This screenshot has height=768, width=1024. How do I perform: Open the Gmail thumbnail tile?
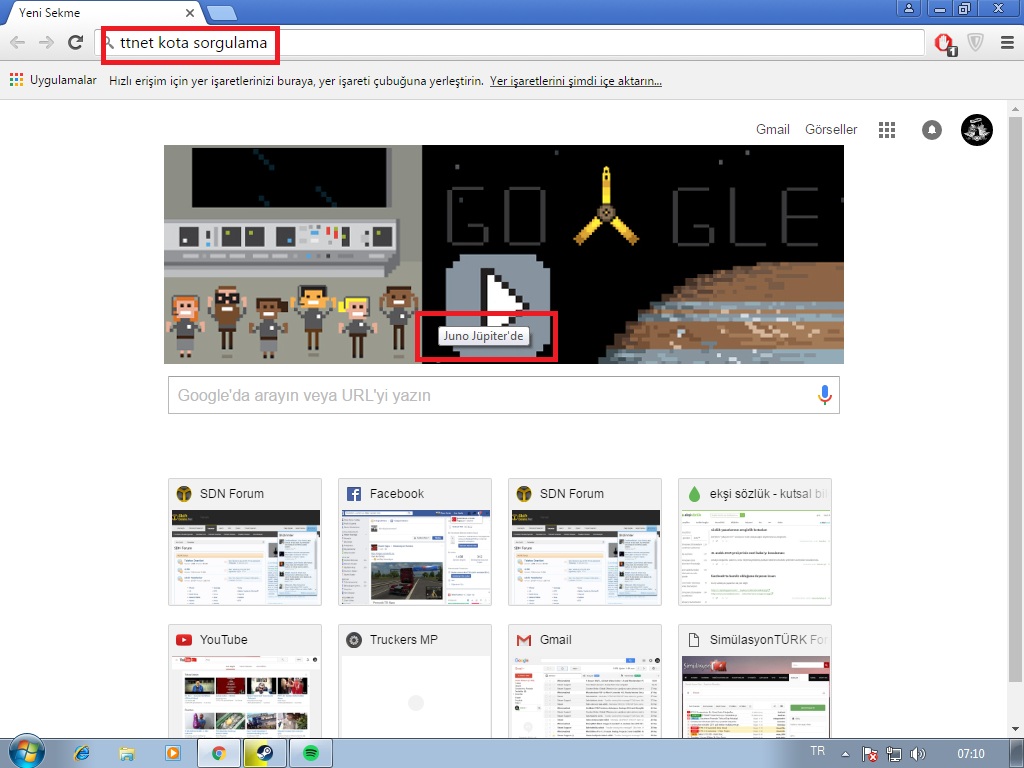point(585,681)
